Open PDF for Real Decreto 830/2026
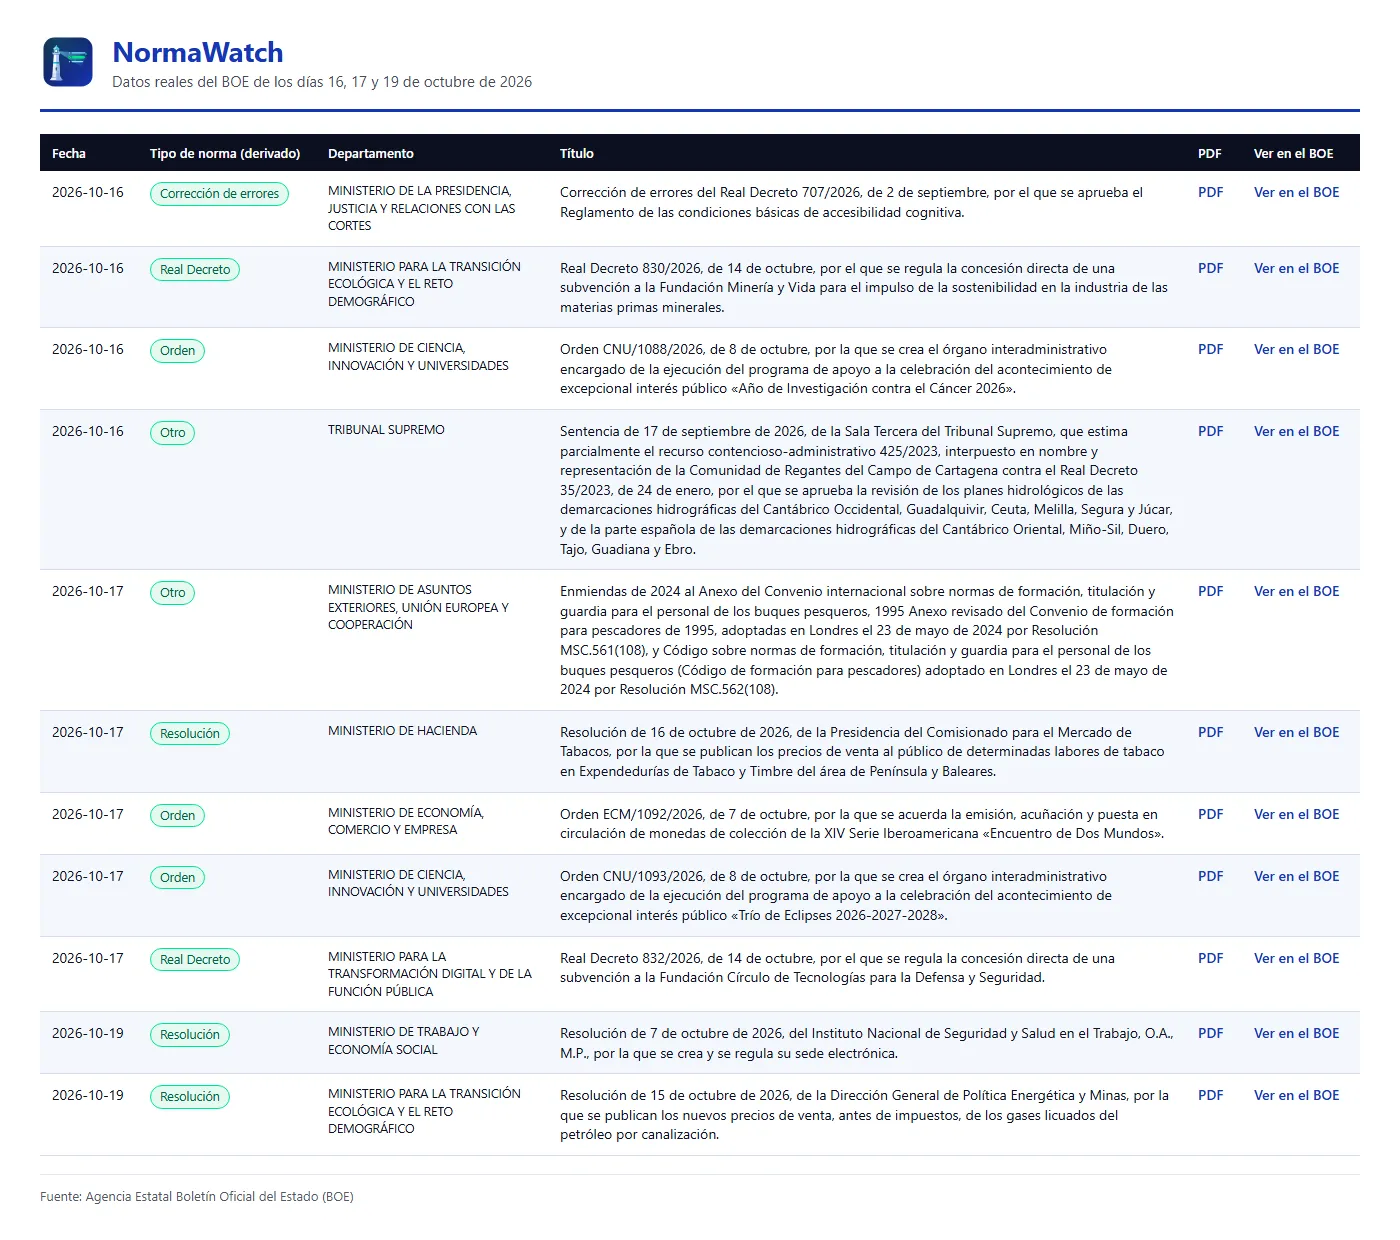The image size is (1400, 1240). 1210,268
